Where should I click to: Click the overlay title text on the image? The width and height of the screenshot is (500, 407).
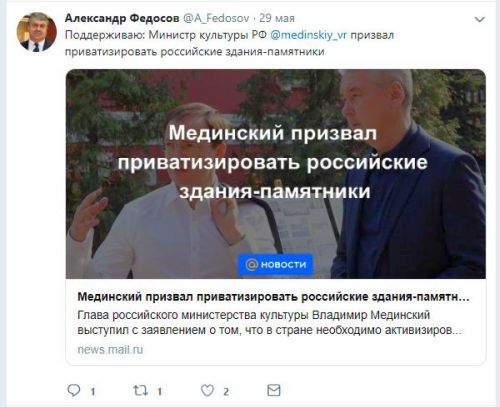(x=273, y=162)
